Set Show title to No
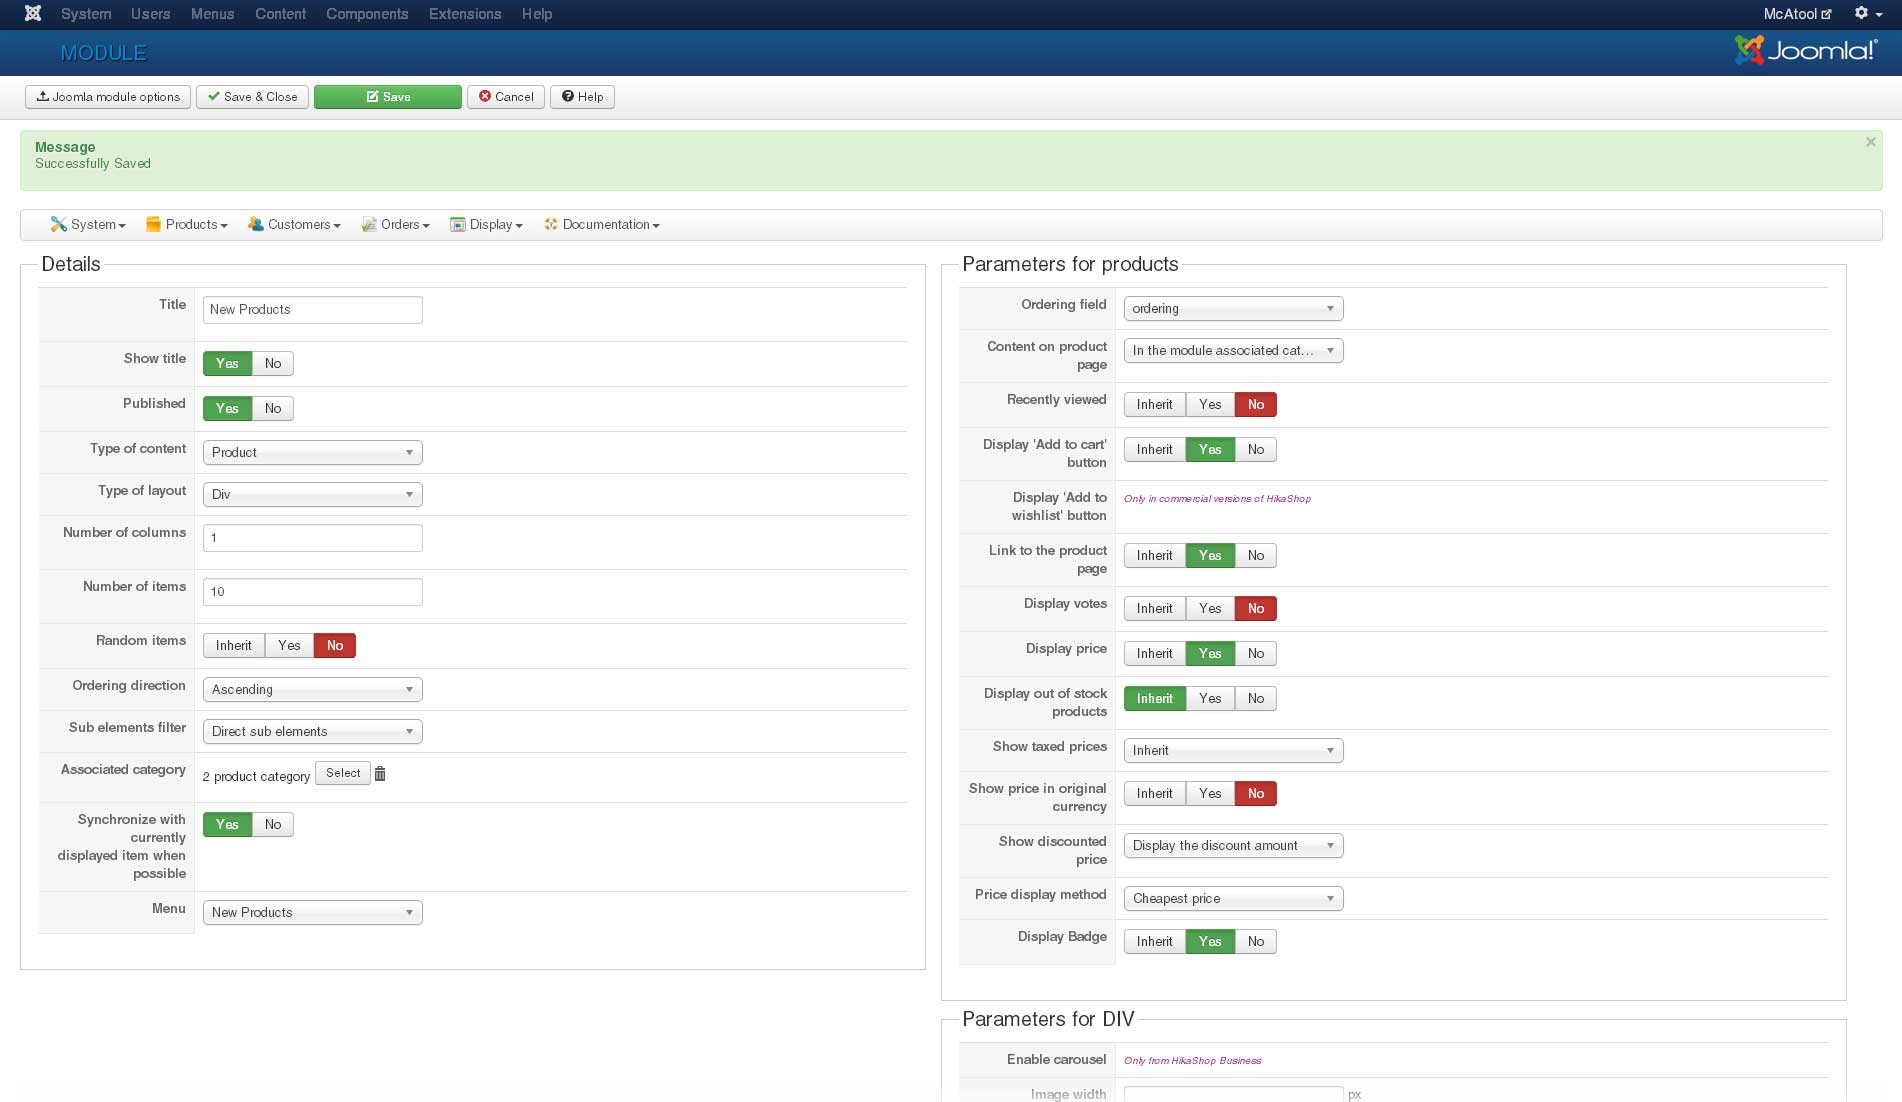 (x=273, y=363)
